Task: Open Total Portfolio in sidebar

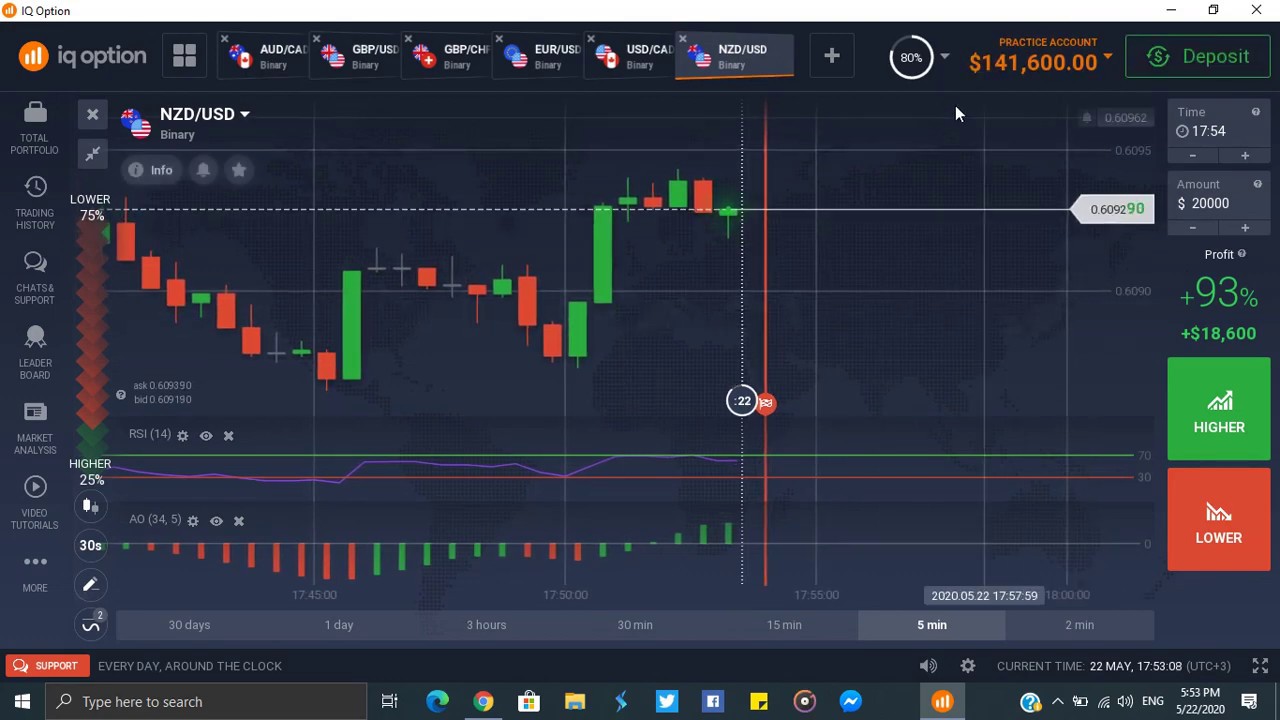Action: tap(35, 128)
